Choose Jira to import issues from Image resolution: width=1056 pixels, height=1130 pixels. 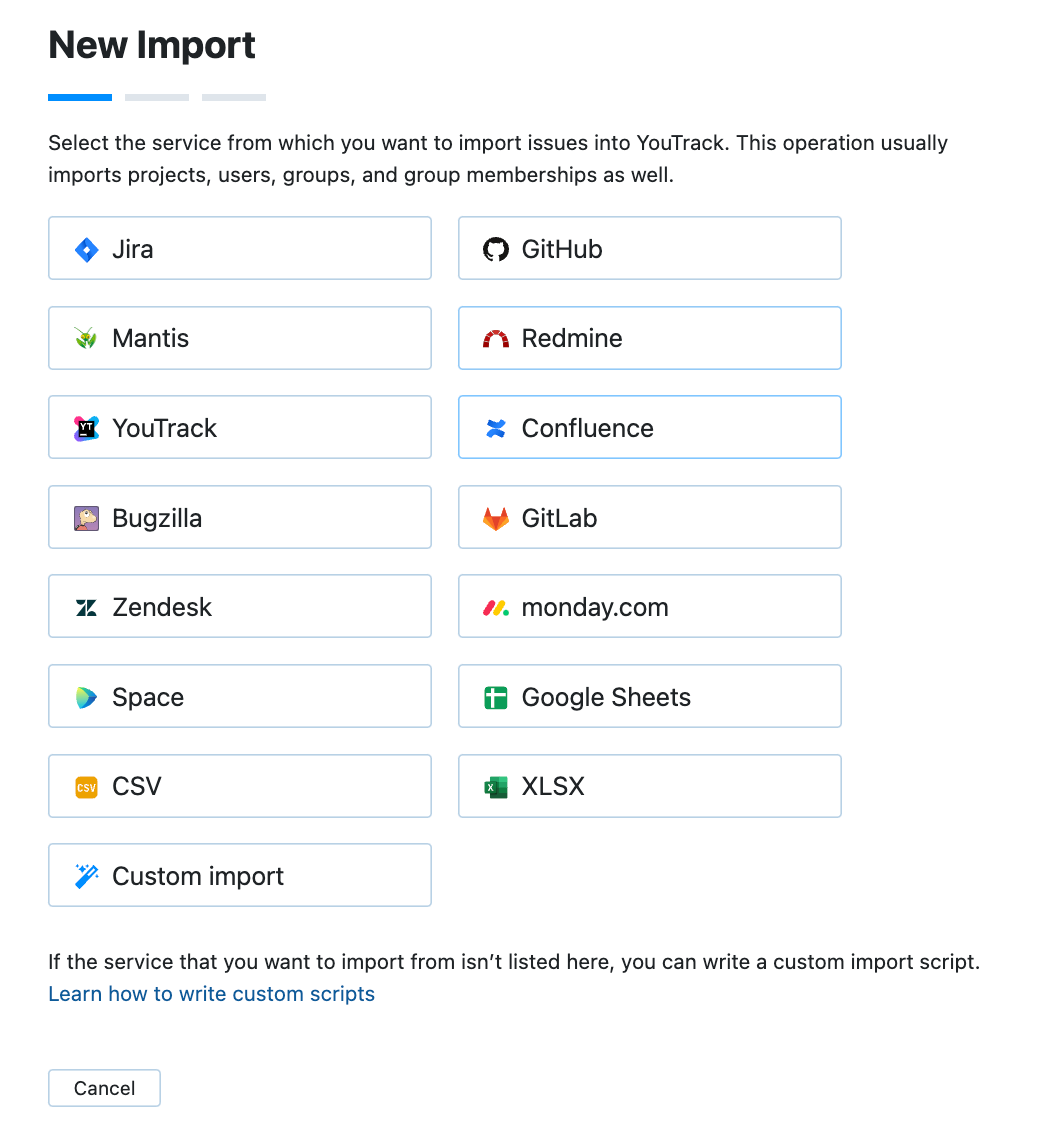240,248
